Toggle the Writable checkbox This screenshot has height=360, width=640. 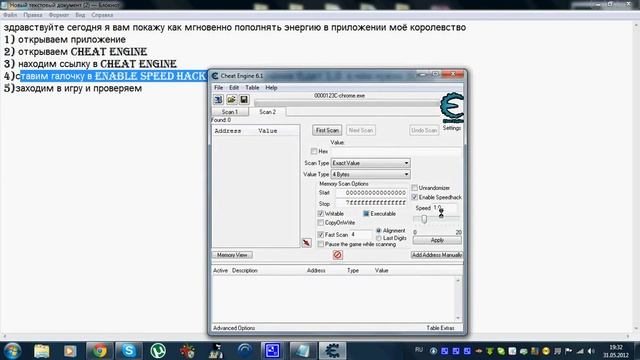point(321,214)
